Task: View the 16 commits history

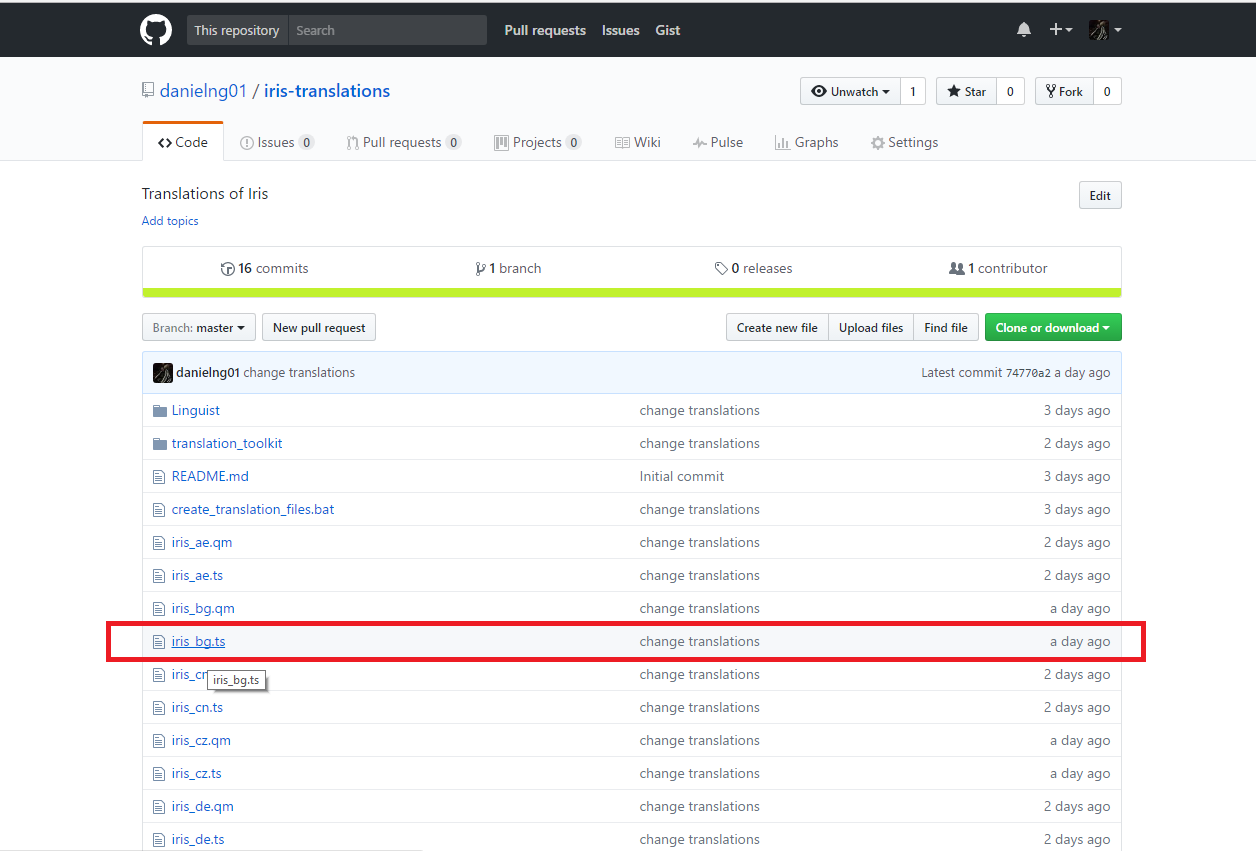Action: click(x=265, y=268)
